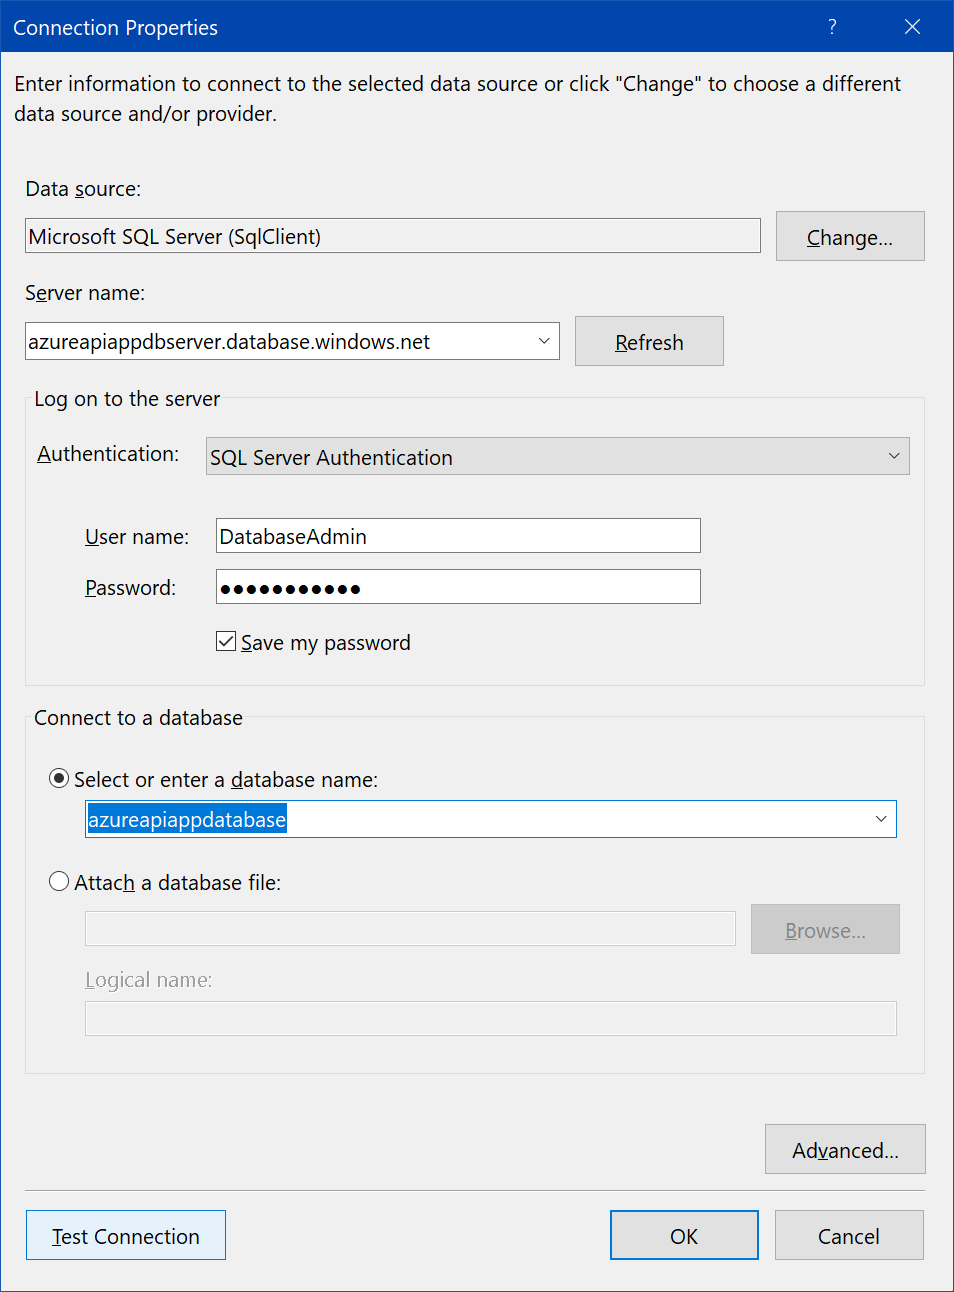Click the Change... data source button
This screenshot has height=1292, width=954.
[x=849, y=237]
